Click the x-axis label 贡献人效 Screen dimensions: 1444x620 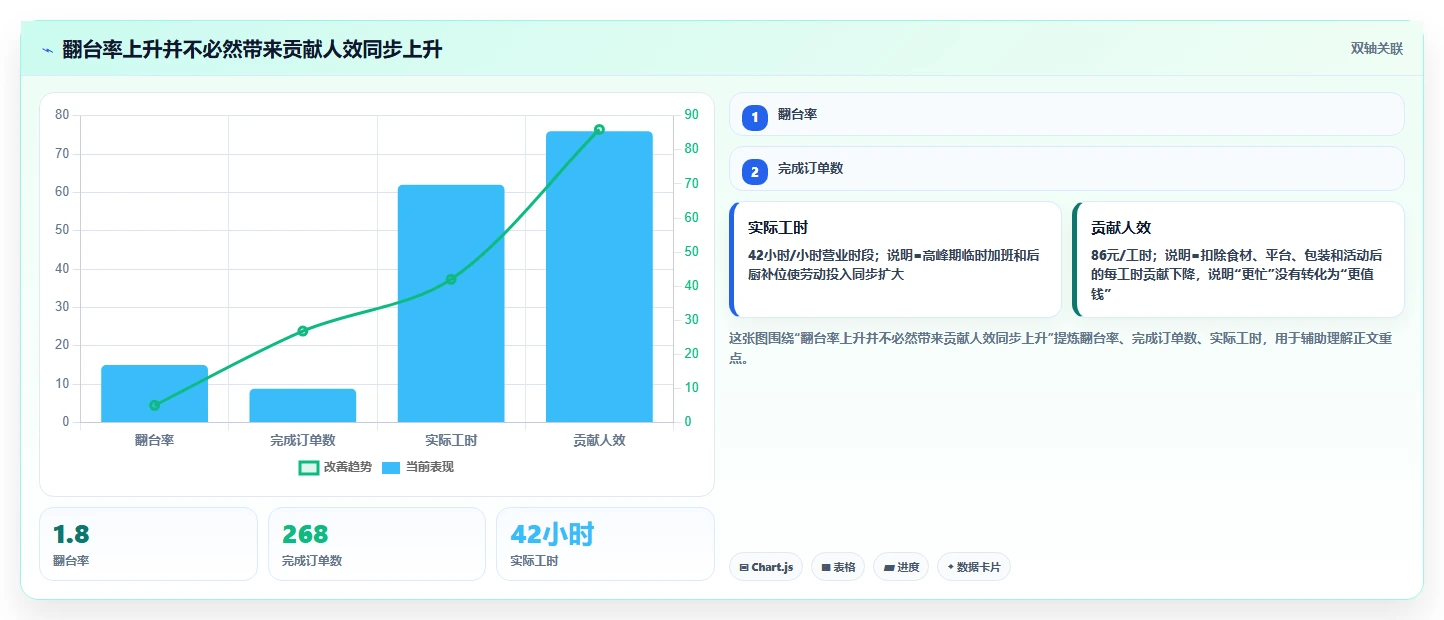pyautogui.click(x=599, y=440)
